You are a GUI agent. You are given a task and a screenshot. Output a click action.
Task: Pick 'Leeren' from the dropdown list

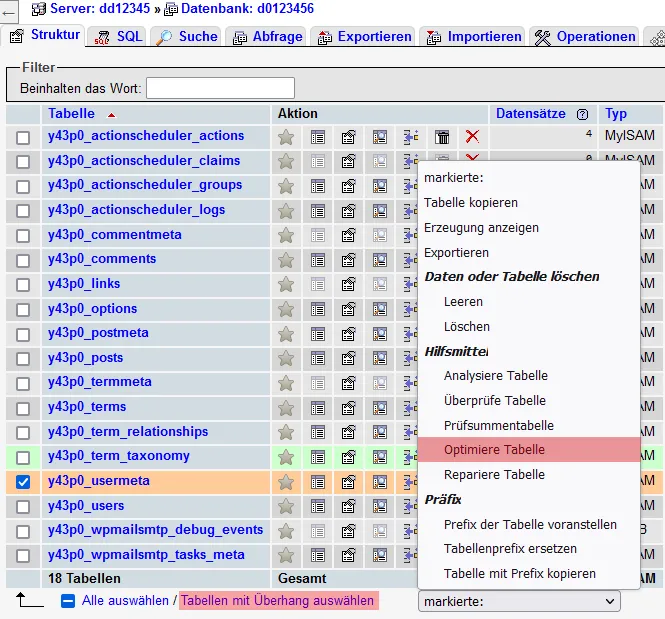pos(529,301)
